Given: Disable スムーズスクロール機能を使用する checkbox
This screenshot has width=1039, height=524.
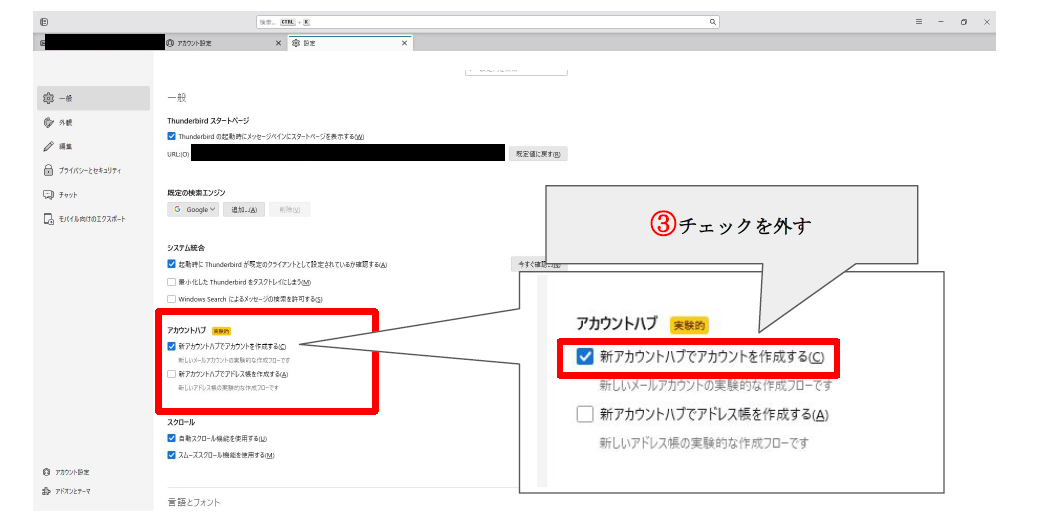Looking at the screenshot, I should pyautogui.click(x=172, y=455).
